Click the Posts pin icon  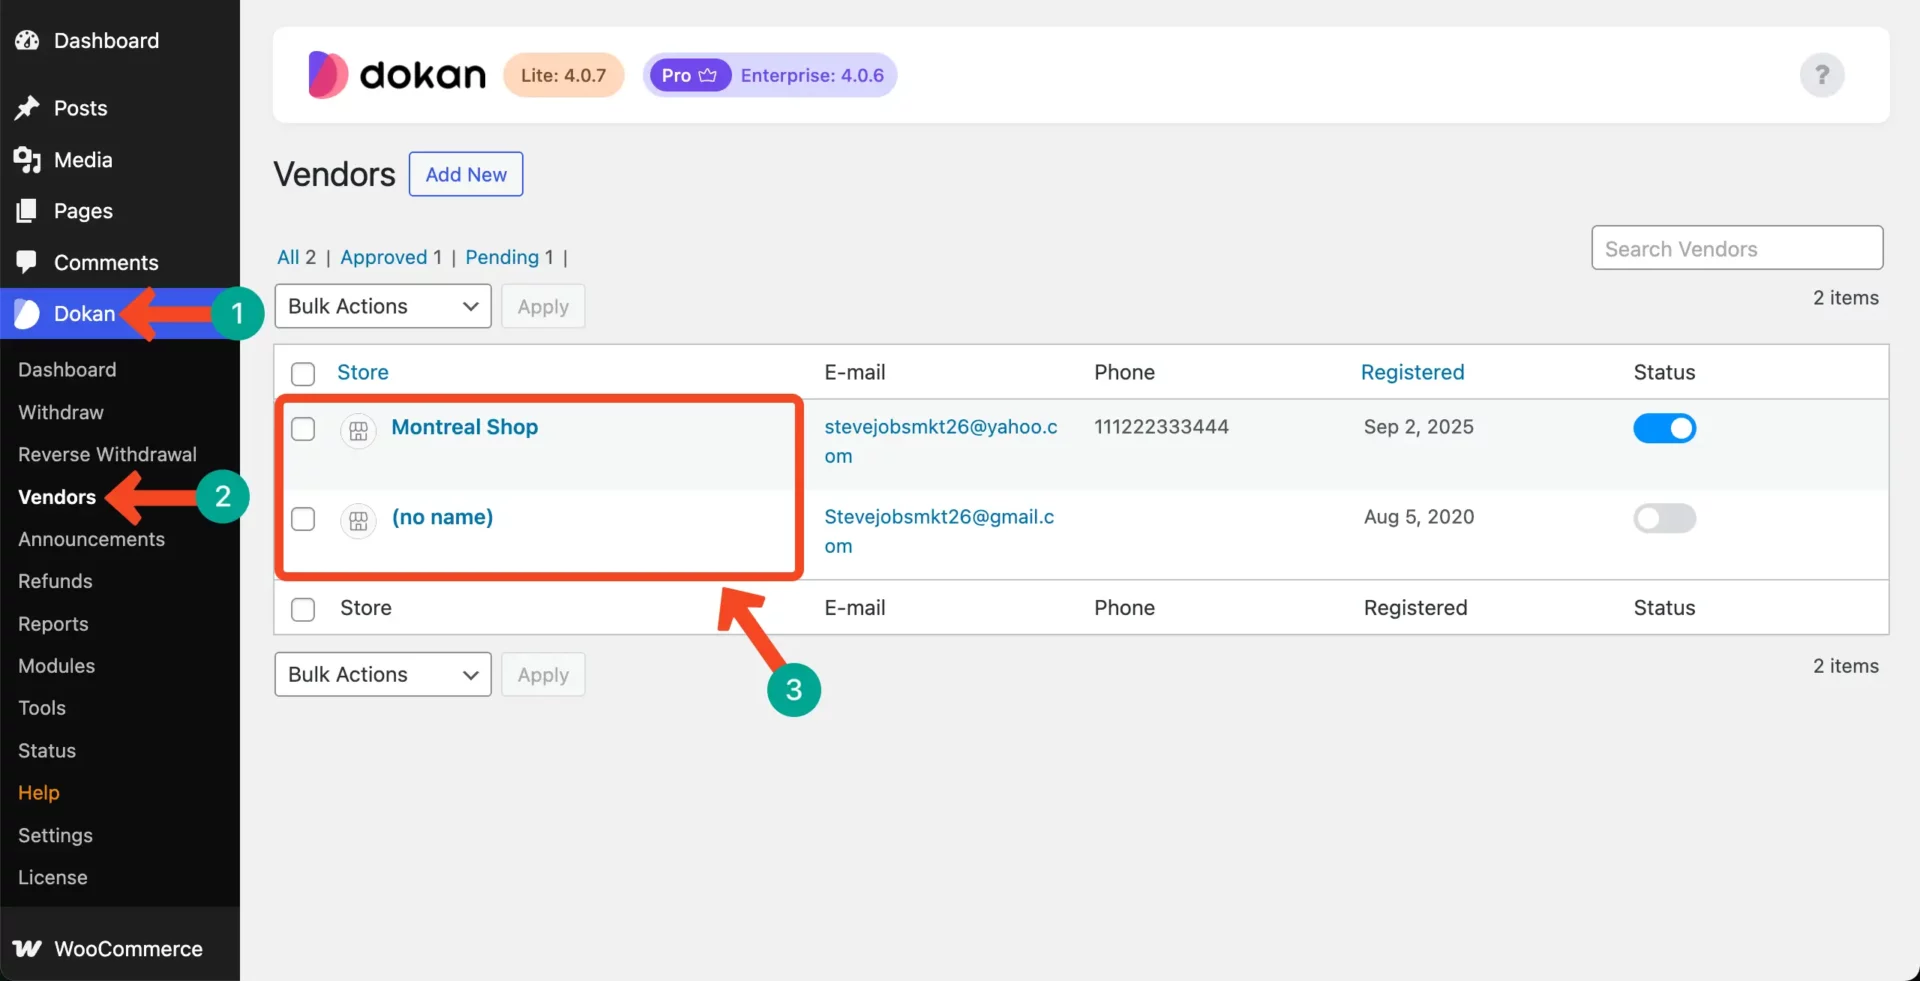pyautogui.click(x=27, y=108)
